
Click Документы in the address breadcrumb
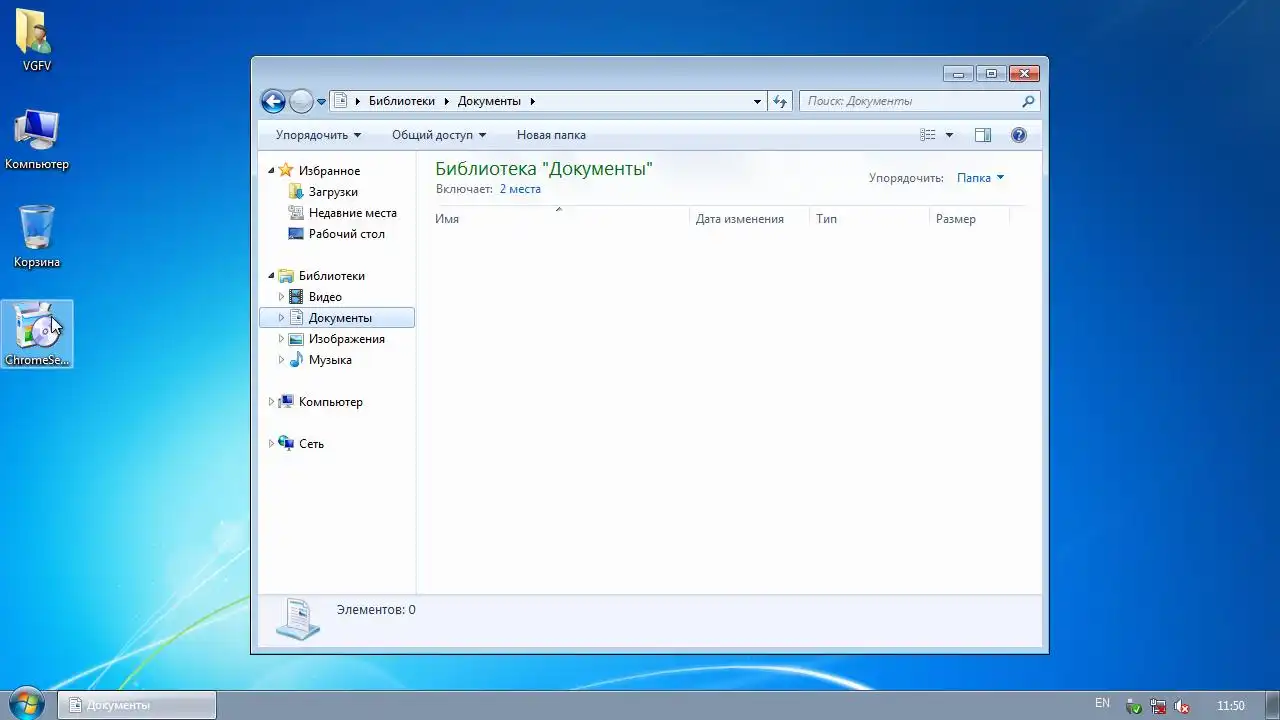click(489, 101)
